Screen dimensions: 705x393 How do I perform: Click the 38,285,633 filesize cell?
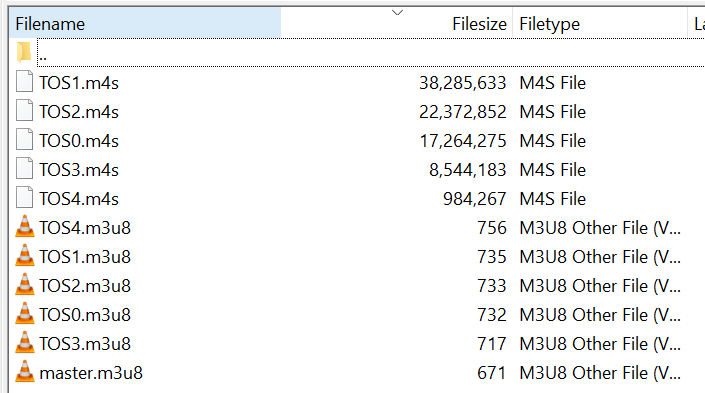463,83
